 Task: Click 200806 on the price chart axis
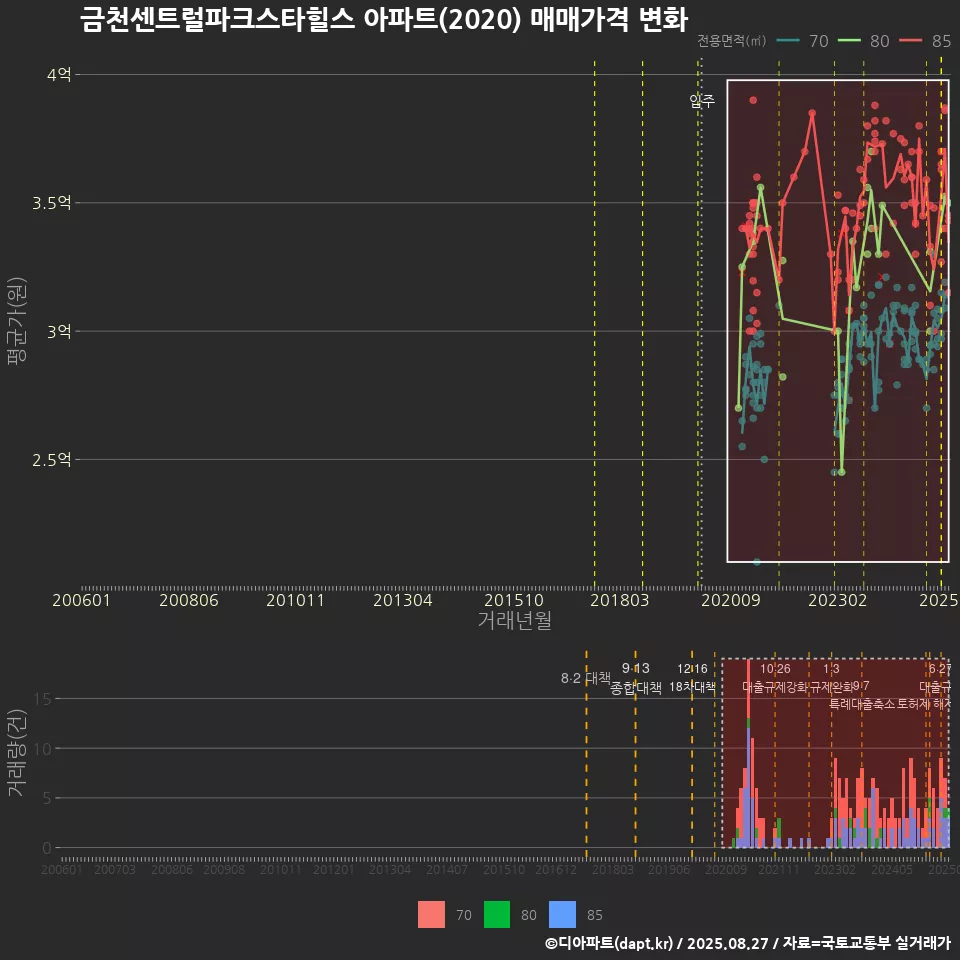pos(189,600)
